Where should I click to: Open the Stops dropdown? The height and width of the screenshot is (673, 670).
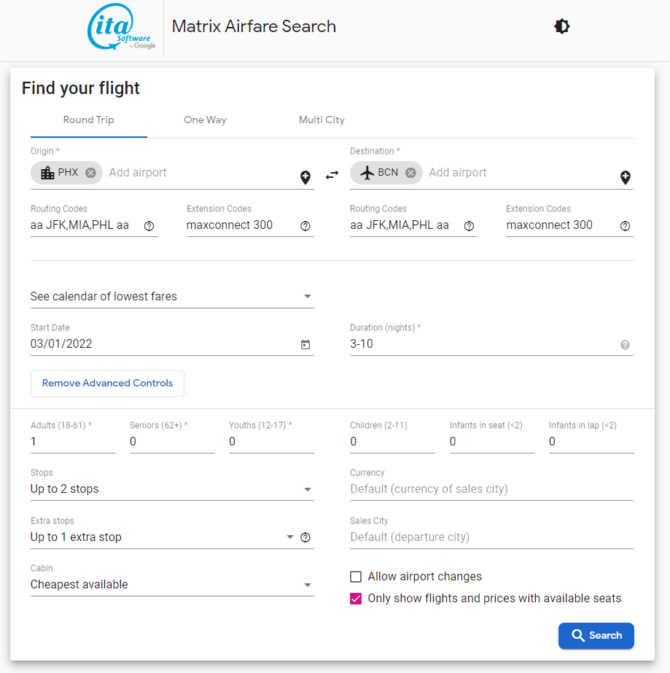172,489
